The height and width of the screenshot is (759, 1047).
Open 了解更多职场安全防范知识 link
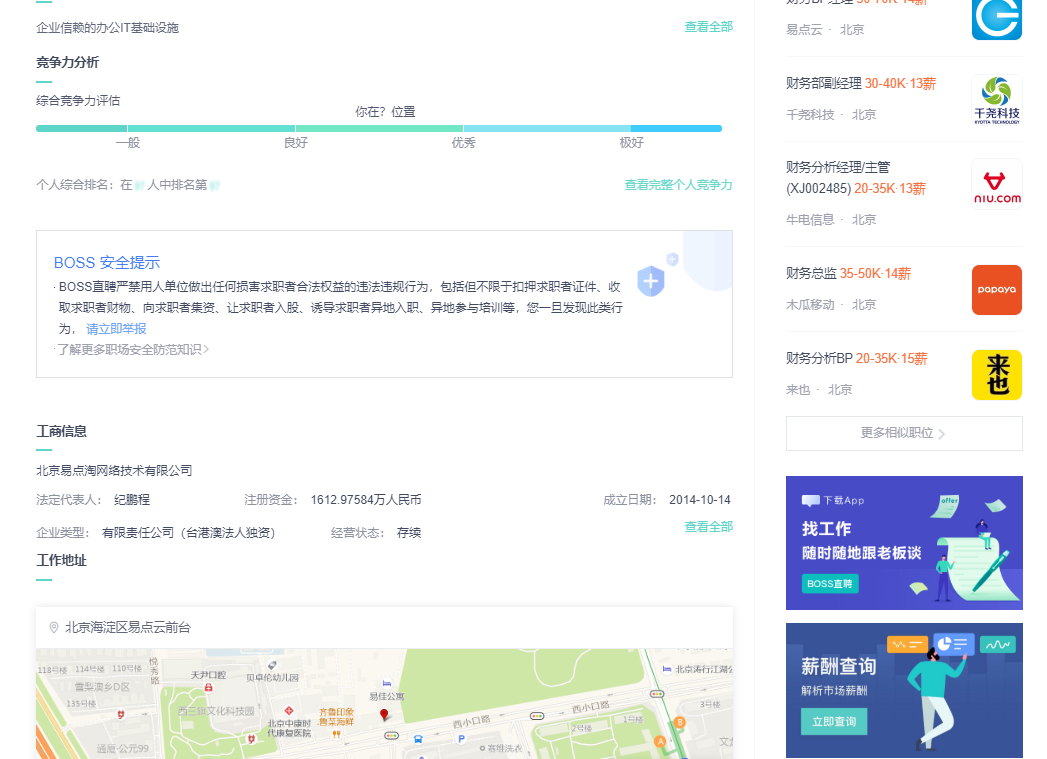click(x=133, y=350)
